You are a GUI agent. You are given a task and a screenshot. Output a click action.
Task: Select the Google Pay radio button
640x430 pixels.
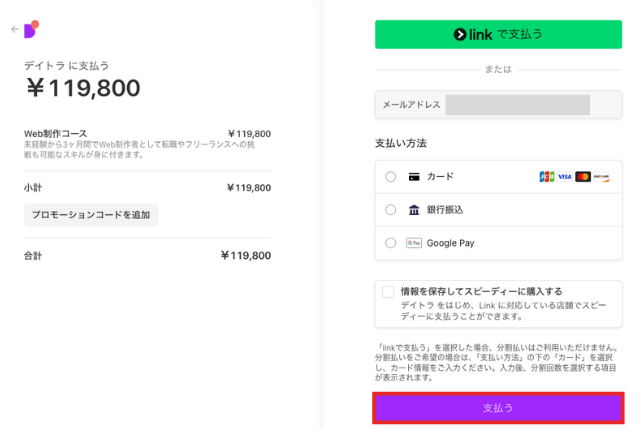point(391,243)
